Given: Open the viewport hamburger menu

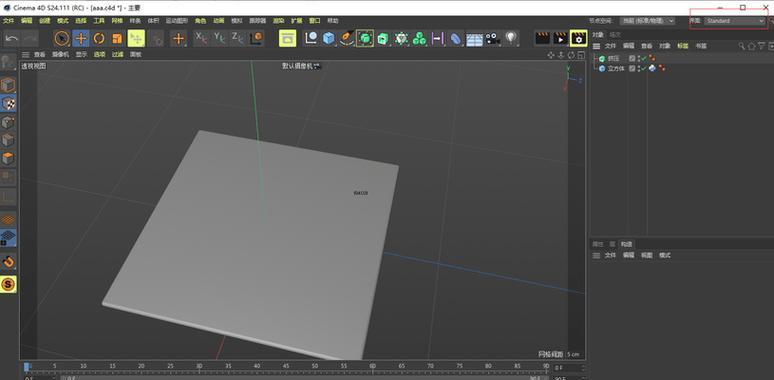Looking at the screenshot, I should coord(25,54).
